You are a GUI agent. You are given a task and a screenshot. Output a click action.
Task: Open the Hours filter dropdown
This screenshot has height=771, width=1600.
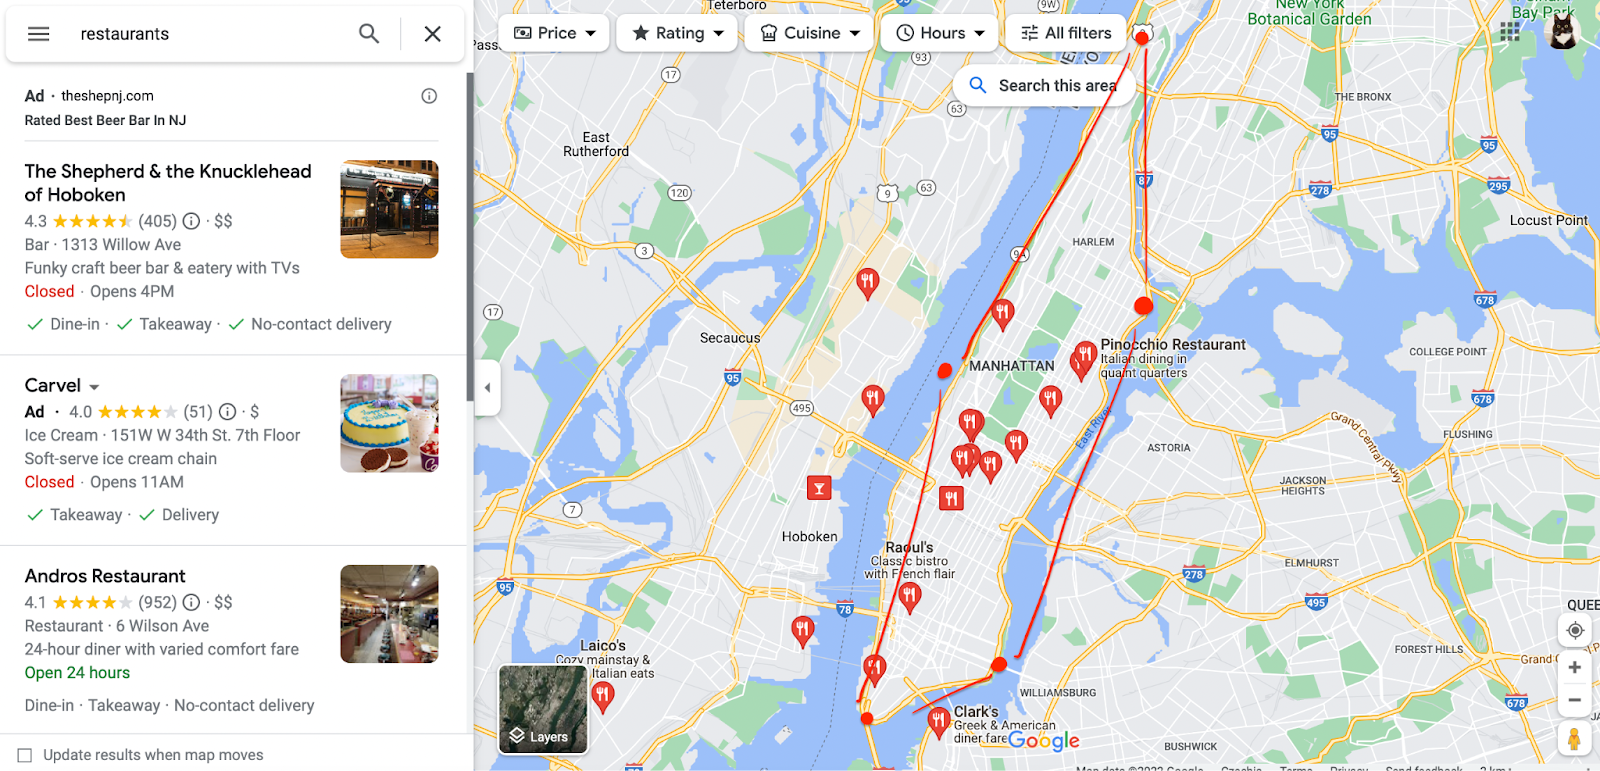[x=940, y=33]
